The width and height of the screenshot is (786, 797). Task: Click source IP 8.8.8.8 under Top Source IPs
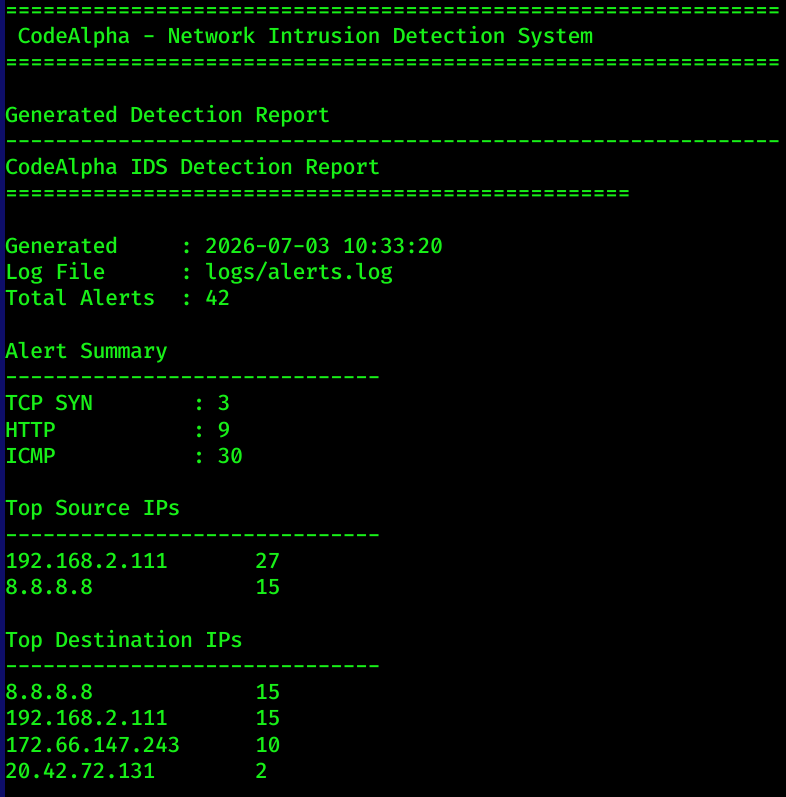tap(49, 588)
